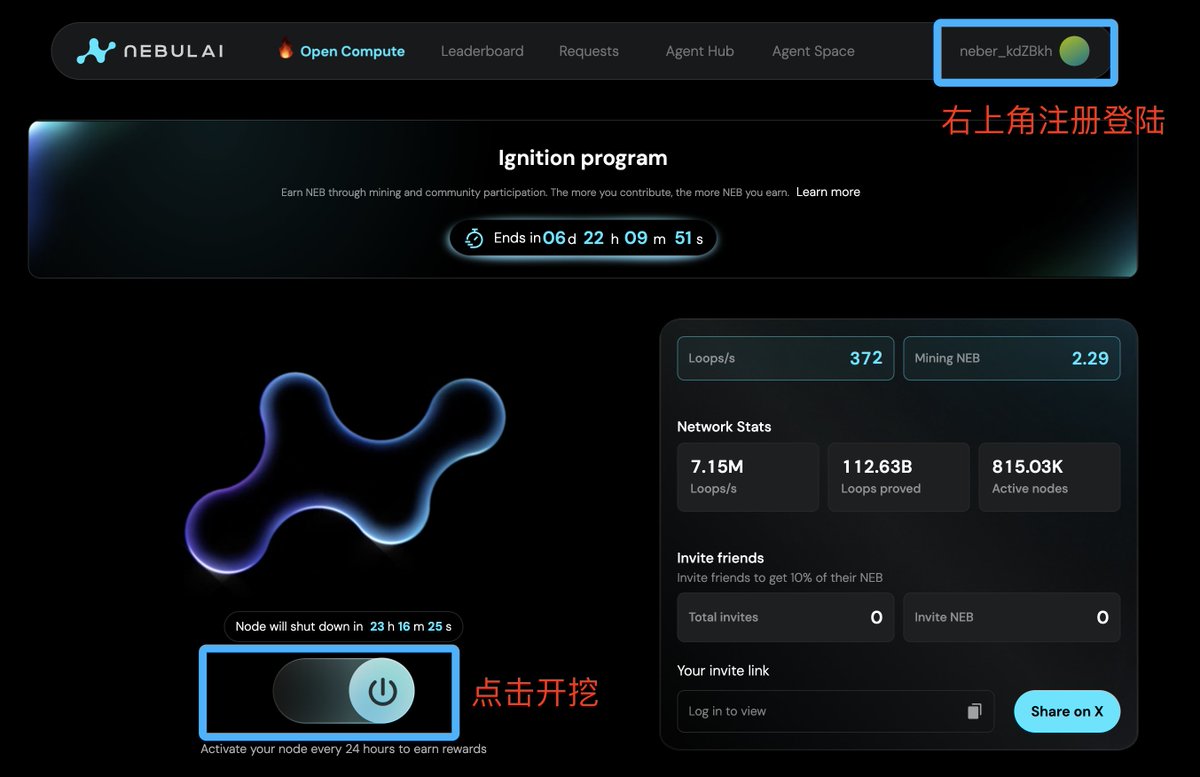Go to the Leaderboard tab
The height and width of the screenshot is (777, 1200).
tap(482, 51)
